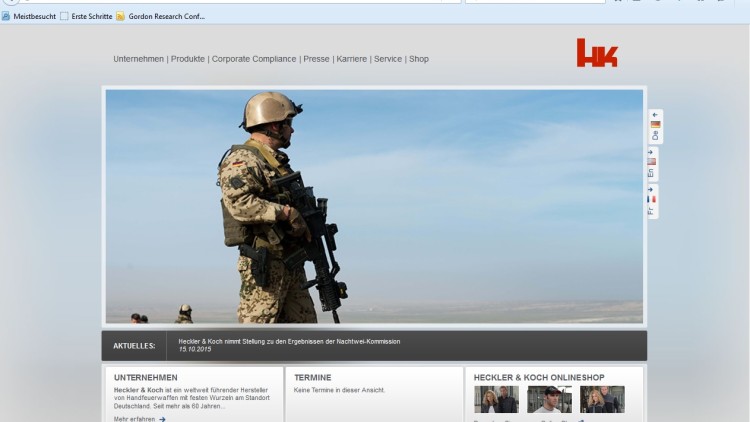750x422 pixels.
Task: Click the middle onlineshop product thumbnail
Action: click(549, 399)
